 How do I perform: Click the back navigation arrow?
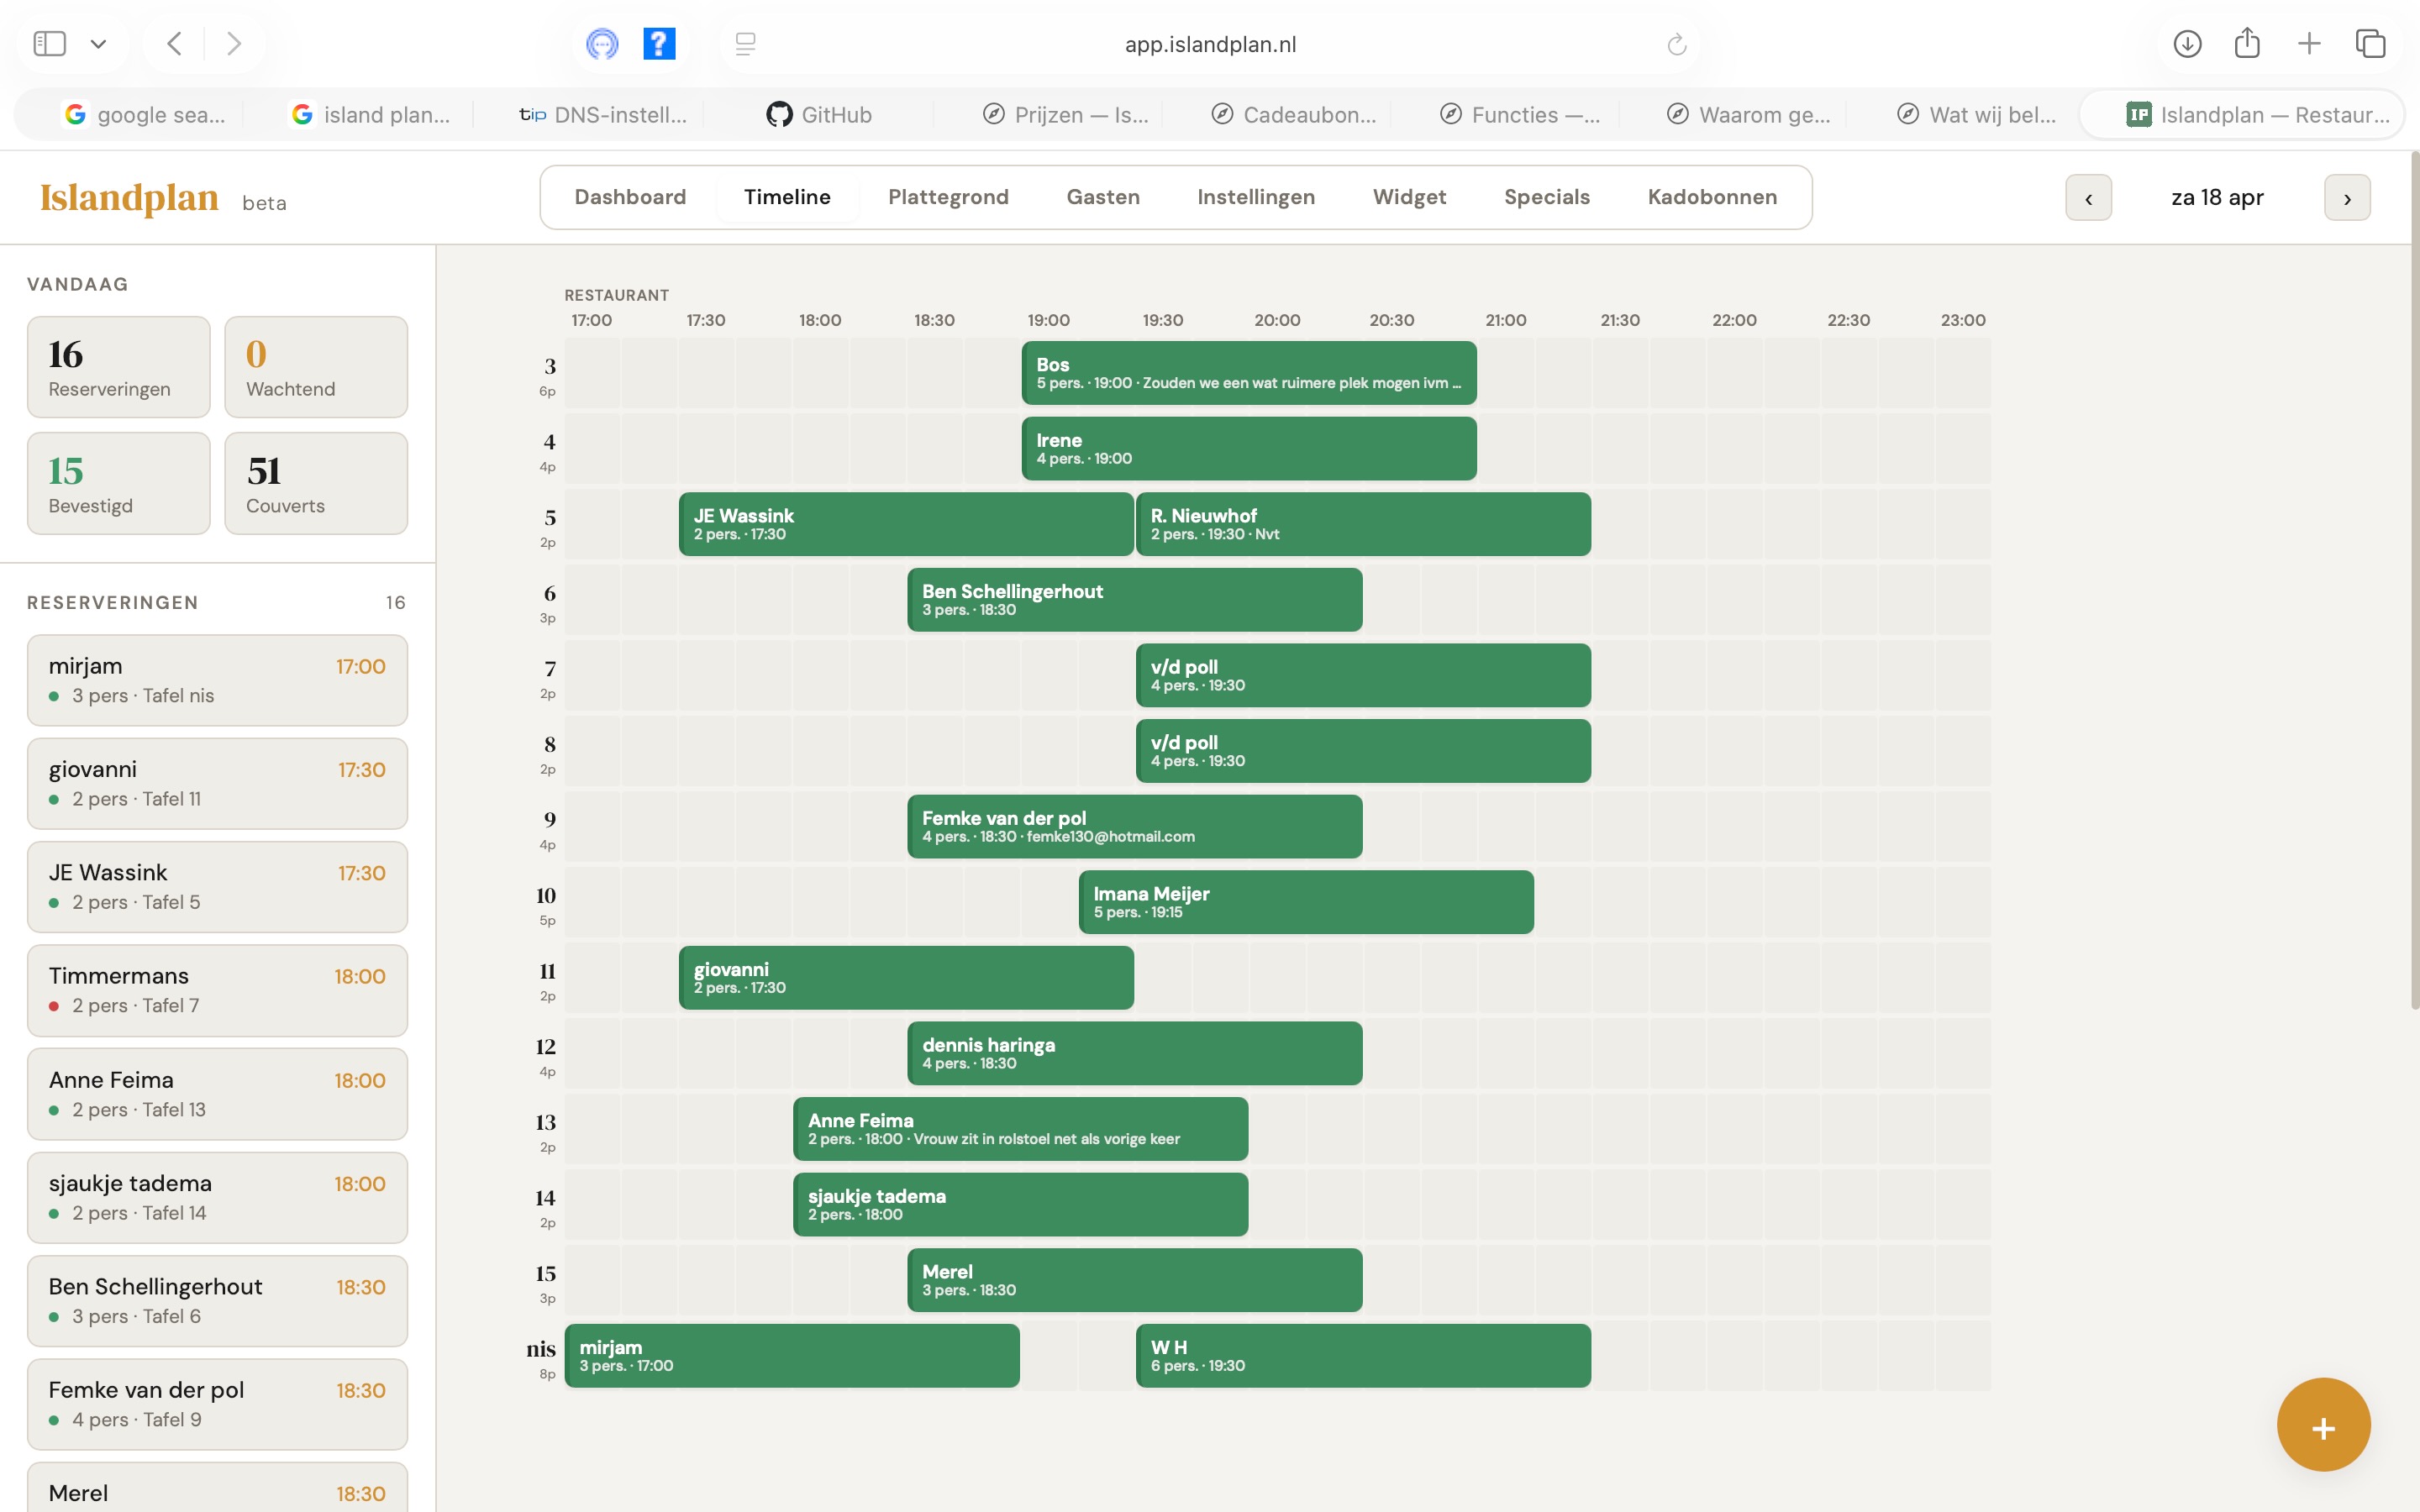pyautogui.click(x=173, y=43)
